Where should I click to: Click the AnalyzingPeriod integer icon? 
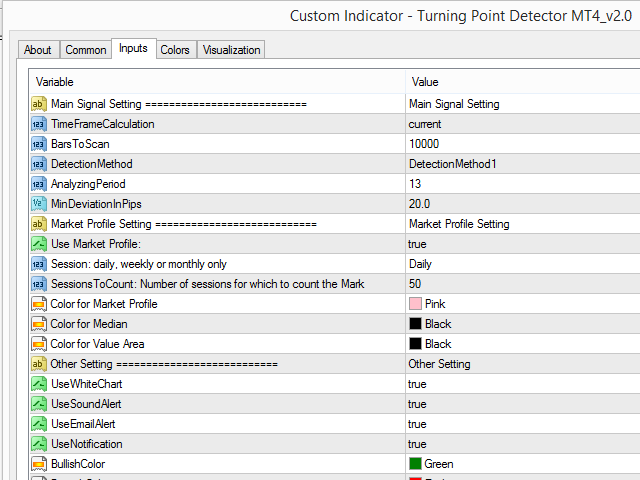[39, 184]
